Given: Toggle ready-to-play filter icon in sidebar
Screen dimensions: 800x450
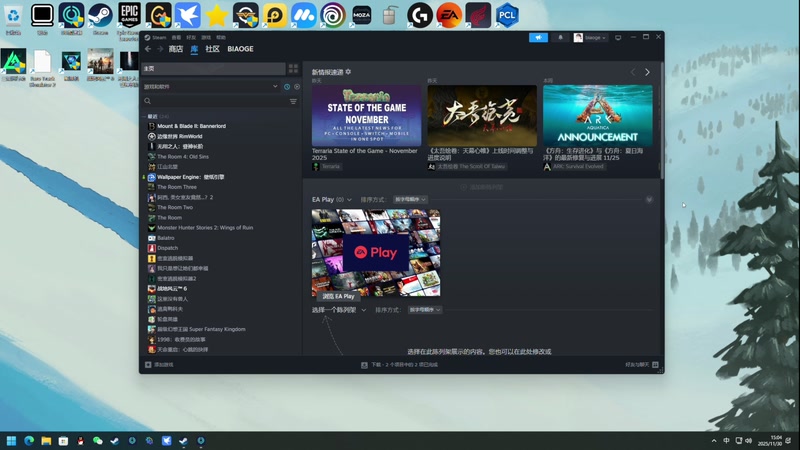Looking at the screenshot, I should (x=297, y=87).
